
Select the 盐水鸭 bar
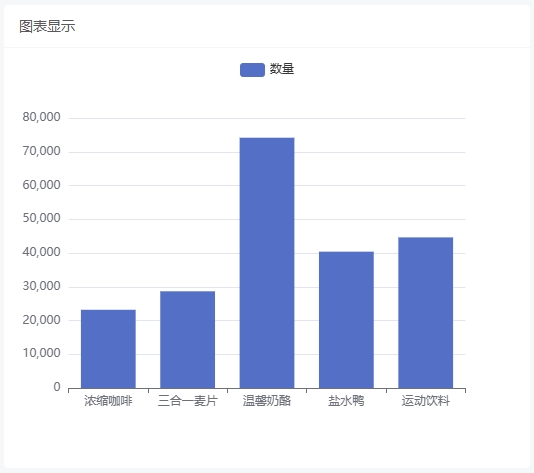(x=346, y=320)
